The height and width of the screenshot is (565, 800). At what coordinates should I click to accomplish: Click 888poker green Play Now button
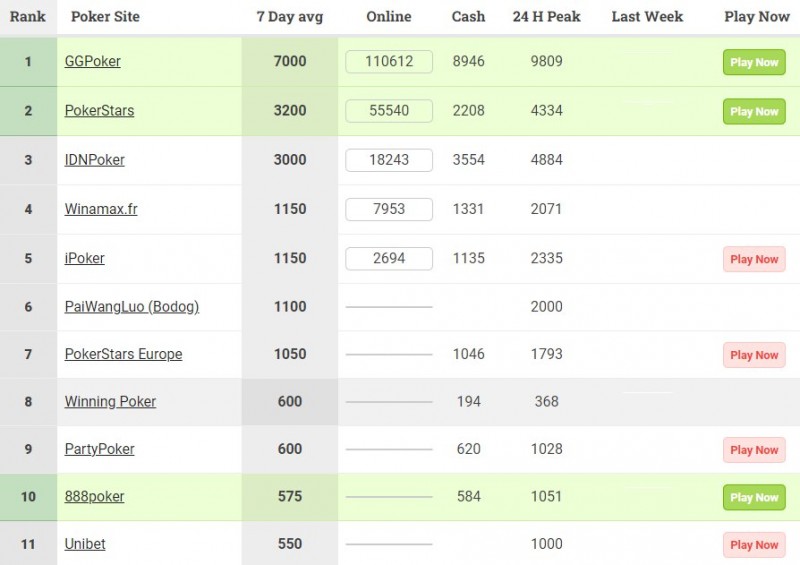754,497
